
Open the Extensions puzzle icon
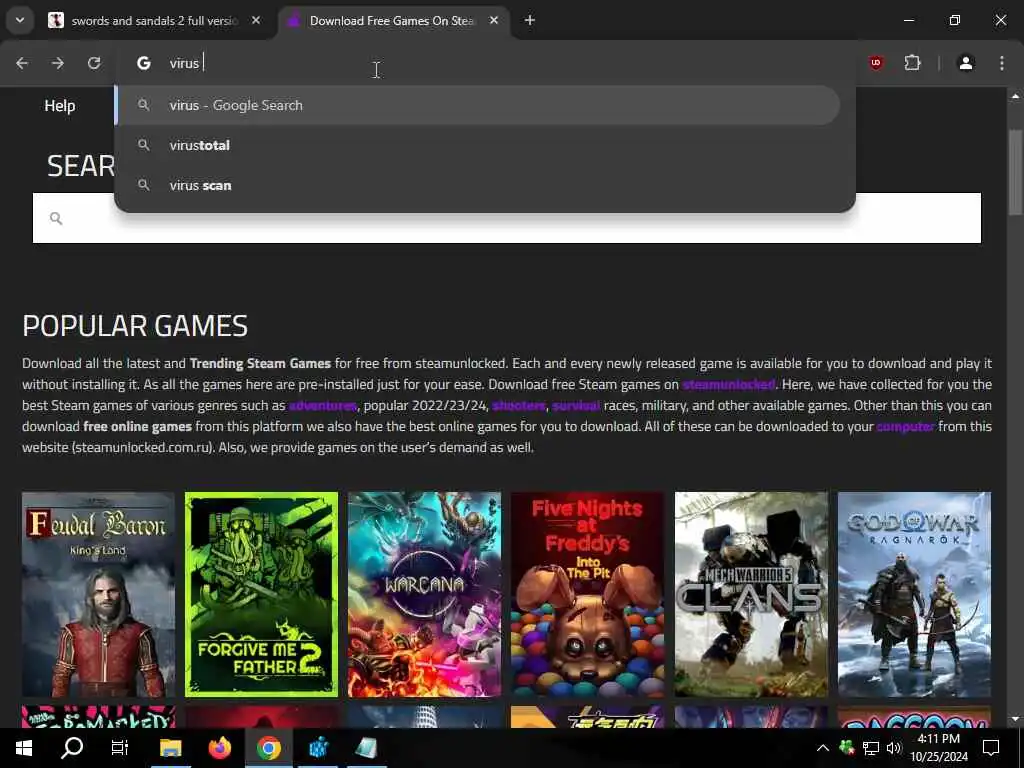coord(912,63)
